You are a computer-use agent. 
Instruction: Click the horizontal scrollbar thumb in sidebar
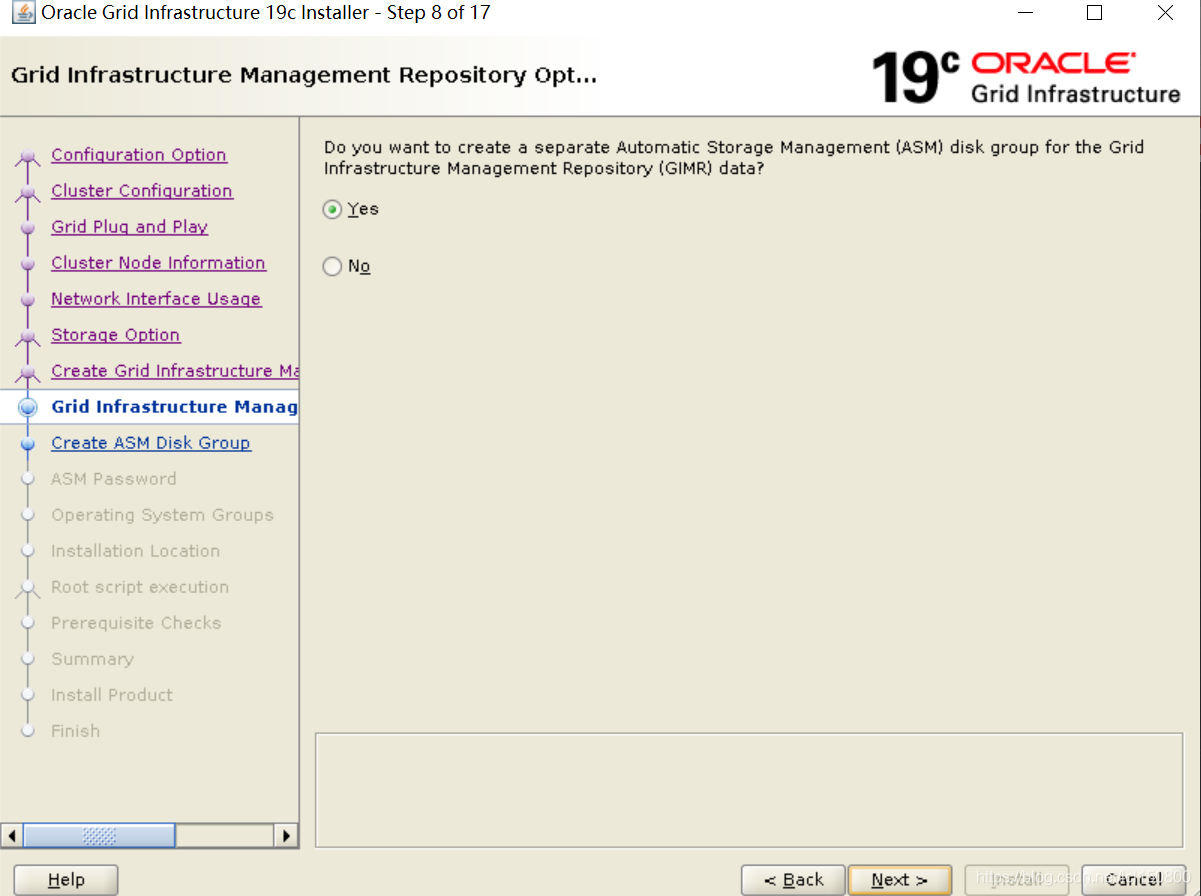(x=99, y=835)
